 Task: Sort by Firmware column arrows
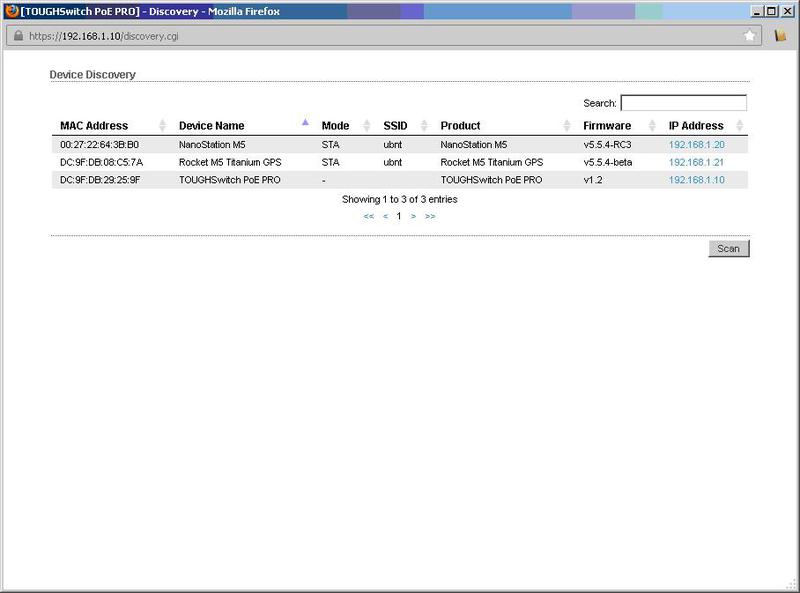coord(652,125)
